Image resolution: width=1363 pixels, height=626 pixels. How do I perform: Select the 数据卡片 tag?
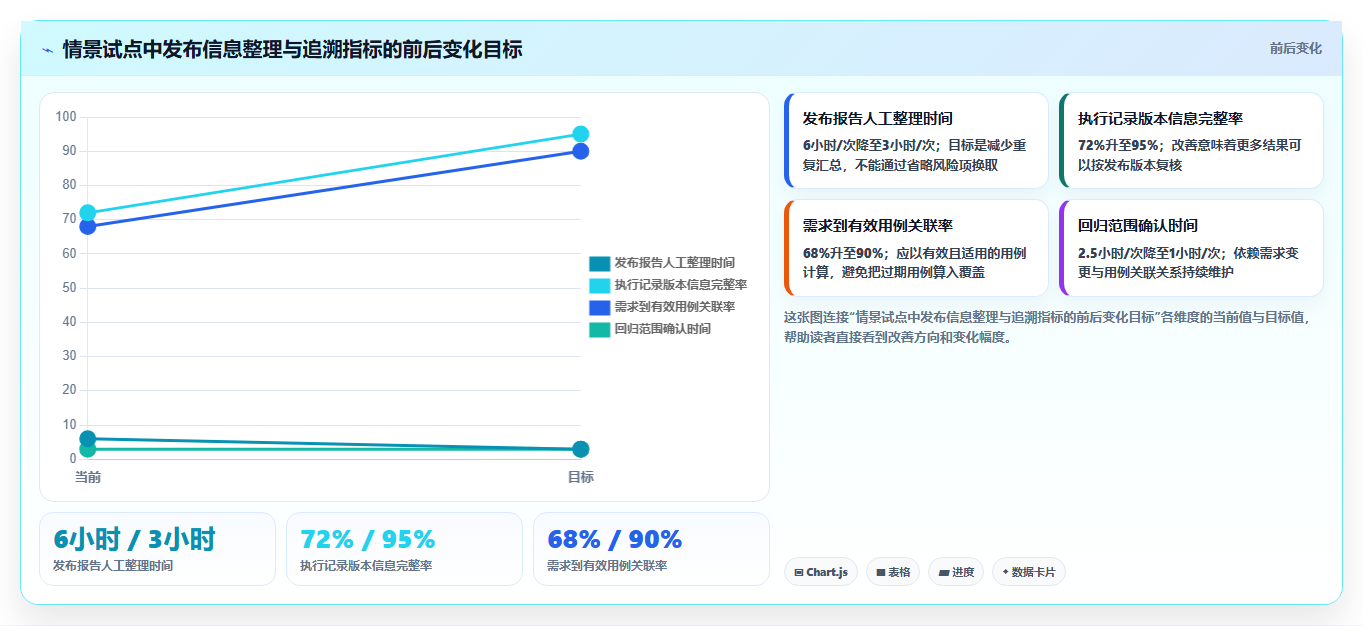point(1029,572)
